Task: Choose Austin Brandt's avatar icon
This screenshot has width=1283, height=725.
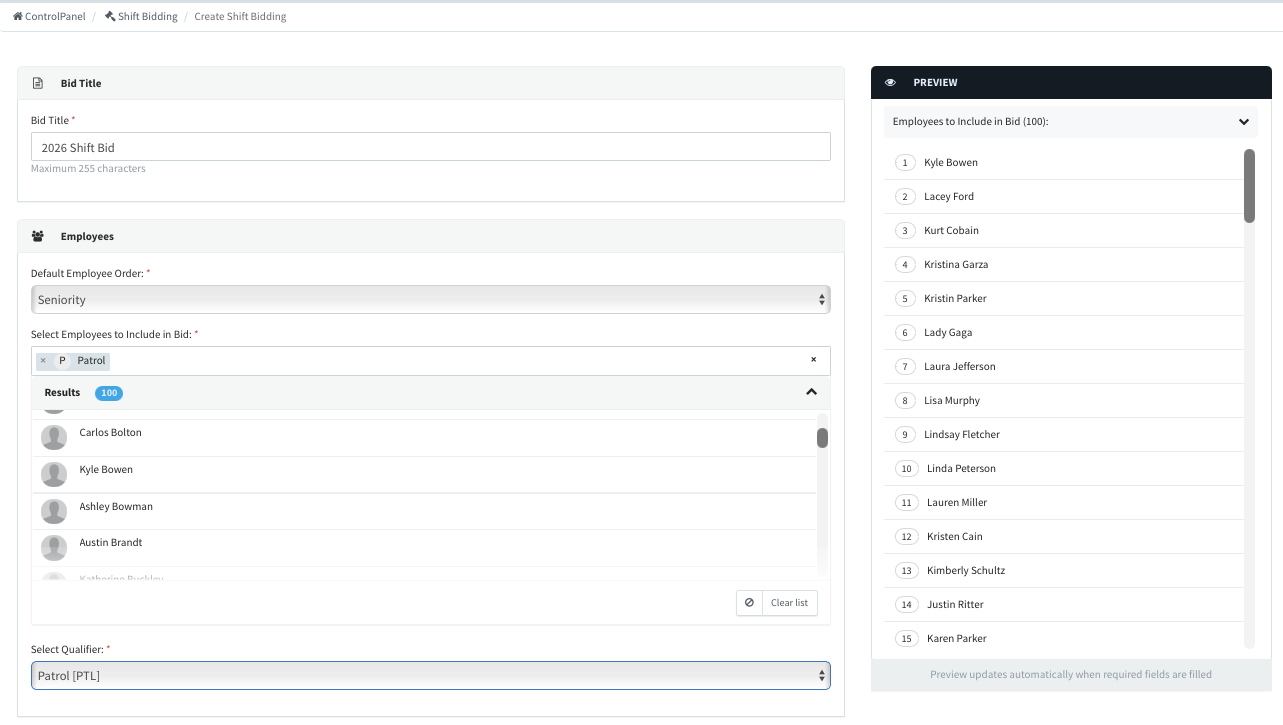Action: tap(54, 548)
